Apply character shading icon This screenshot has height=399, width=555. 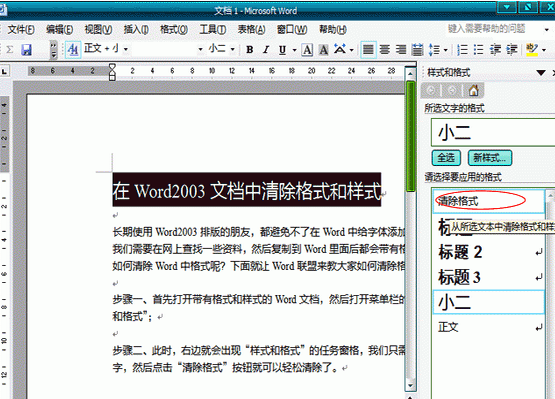[323, 50]
